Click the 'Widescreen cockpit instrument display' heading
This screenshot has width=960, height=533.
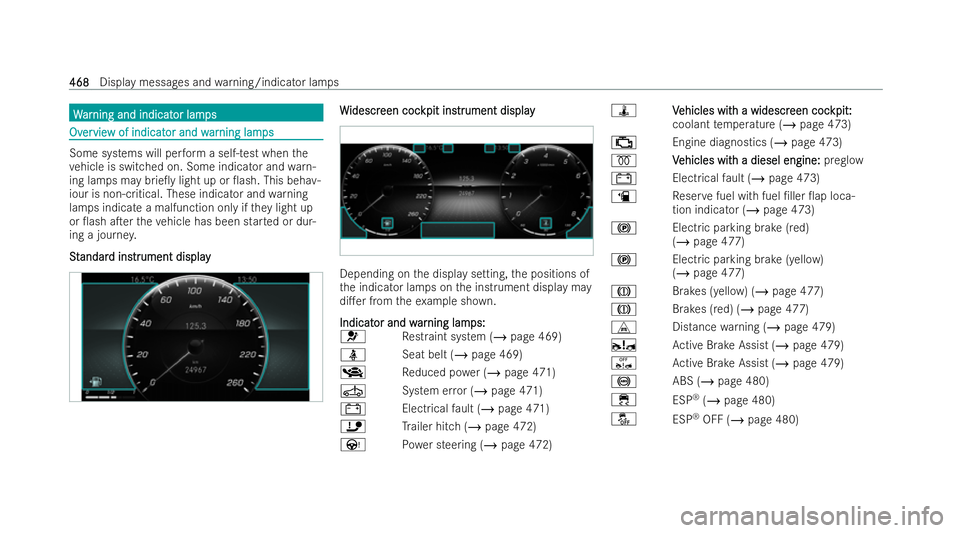click(x=437, y=110)
